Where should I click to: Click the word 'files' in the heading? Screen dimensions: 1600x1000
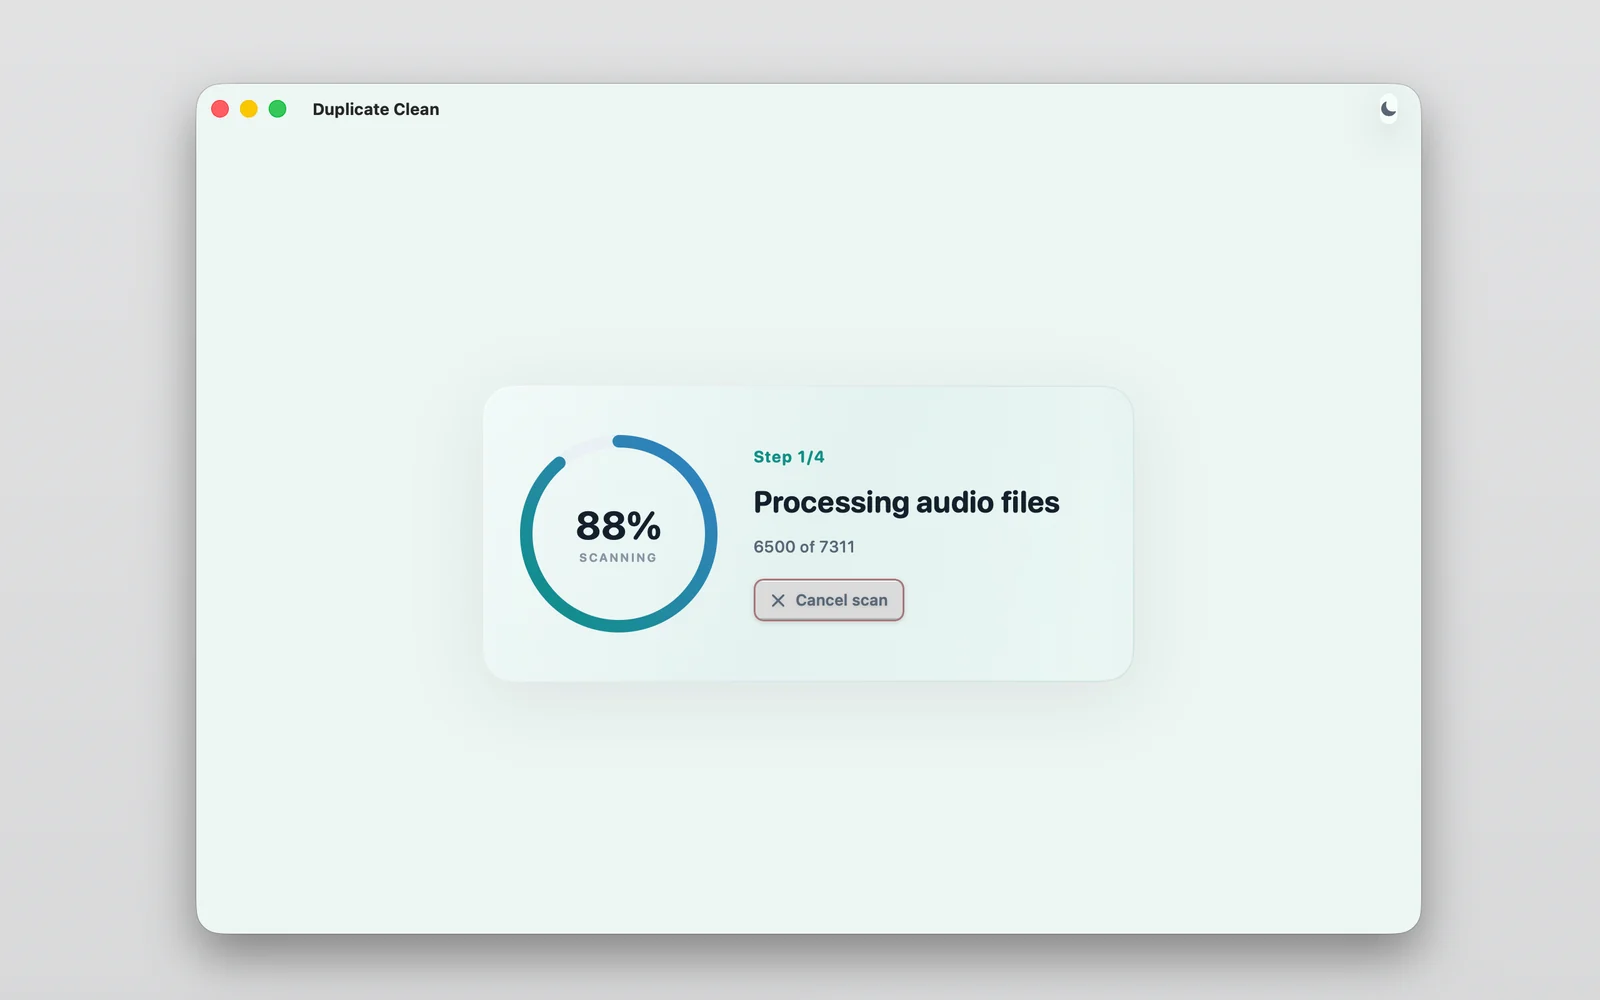coord(1030,502)
